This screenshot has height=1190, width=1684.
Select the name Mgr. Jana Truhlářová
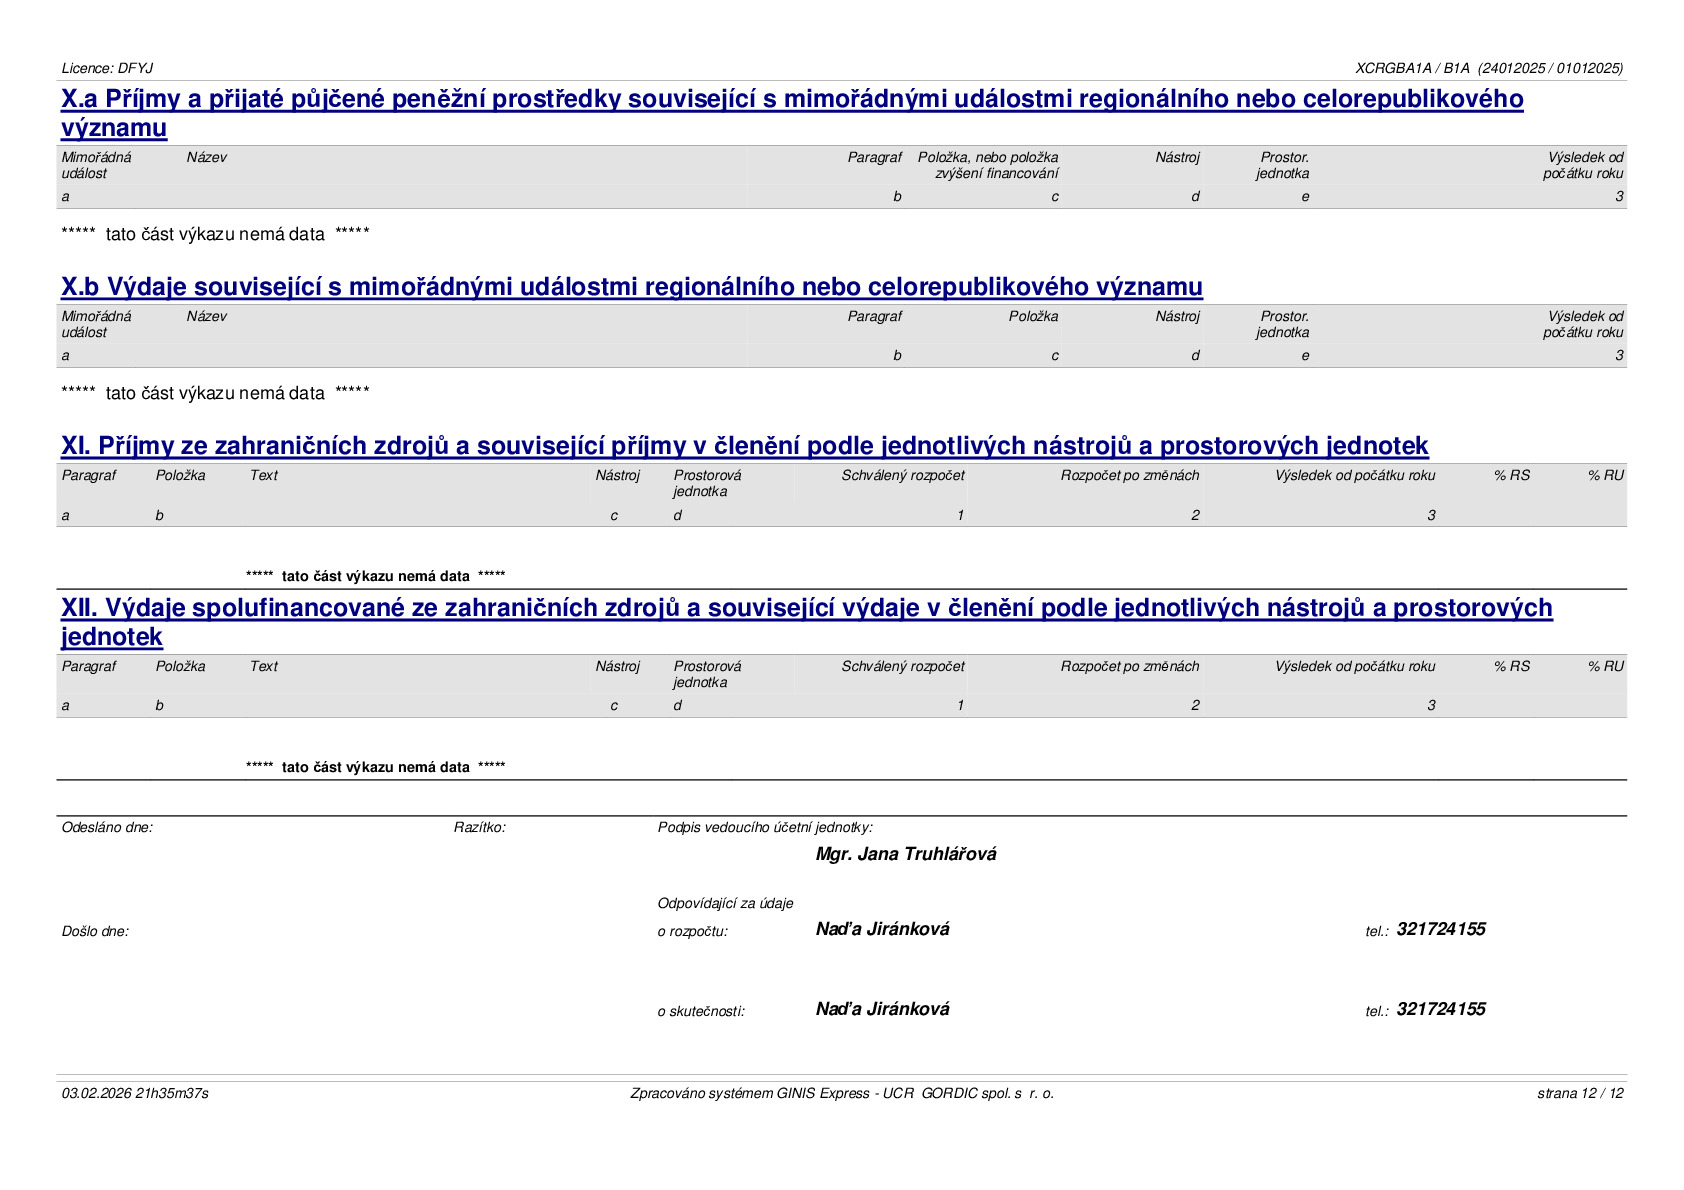(x=906, y=854)
